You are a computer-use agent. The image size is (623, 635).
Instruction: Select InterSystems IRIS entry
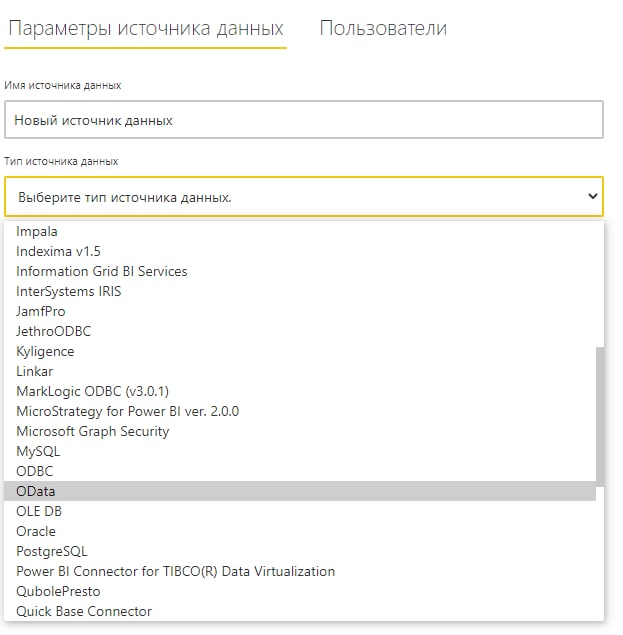pyautogui.click(x=300, y=292)
